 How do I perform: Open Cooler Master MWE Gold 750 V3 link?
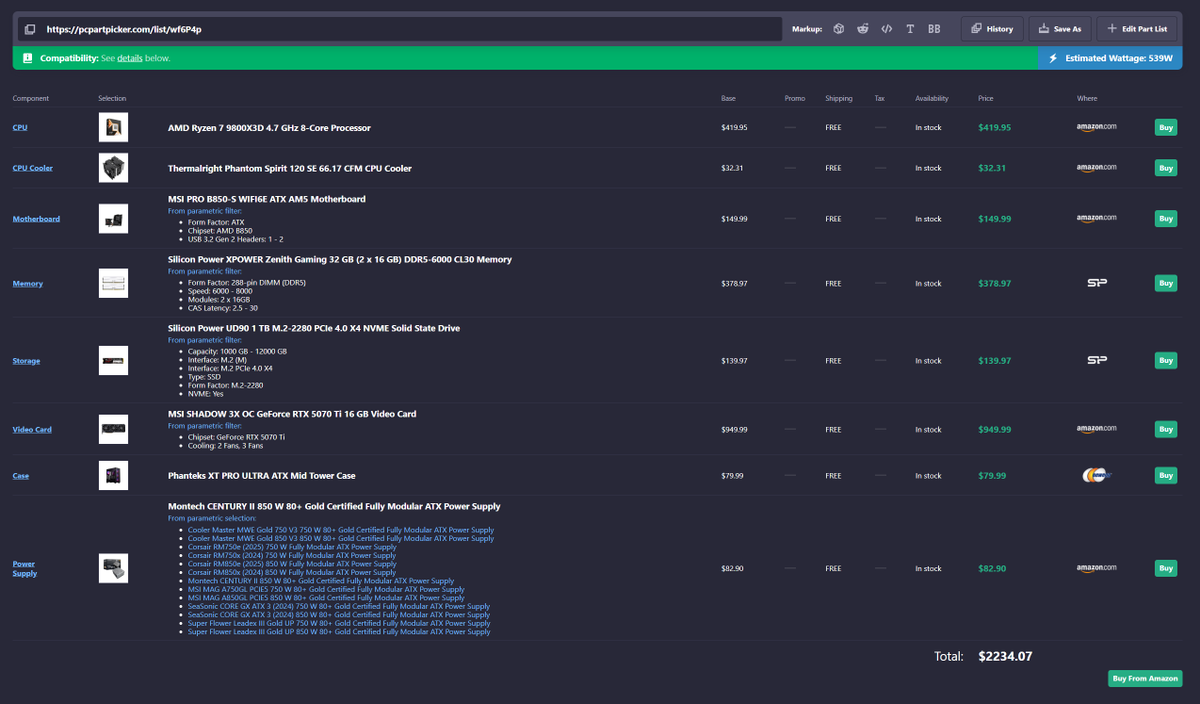coord(341,530)
